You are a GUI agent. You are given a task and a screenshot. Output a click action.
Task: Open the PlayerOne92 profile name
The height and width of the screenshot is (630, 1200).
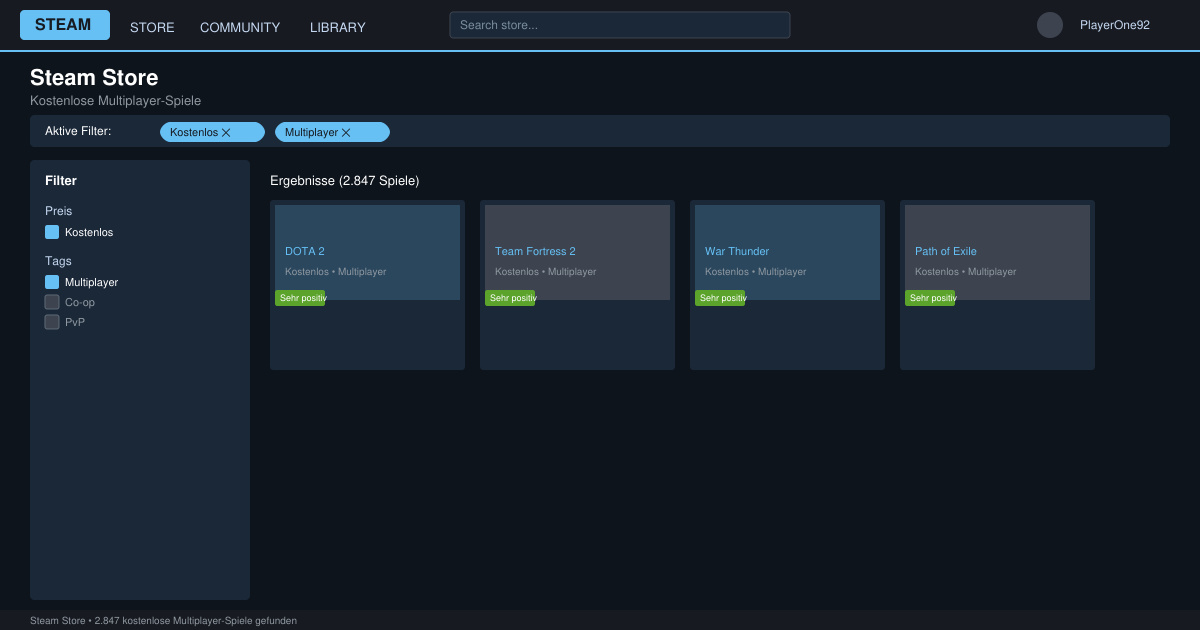pos(1115,25)
